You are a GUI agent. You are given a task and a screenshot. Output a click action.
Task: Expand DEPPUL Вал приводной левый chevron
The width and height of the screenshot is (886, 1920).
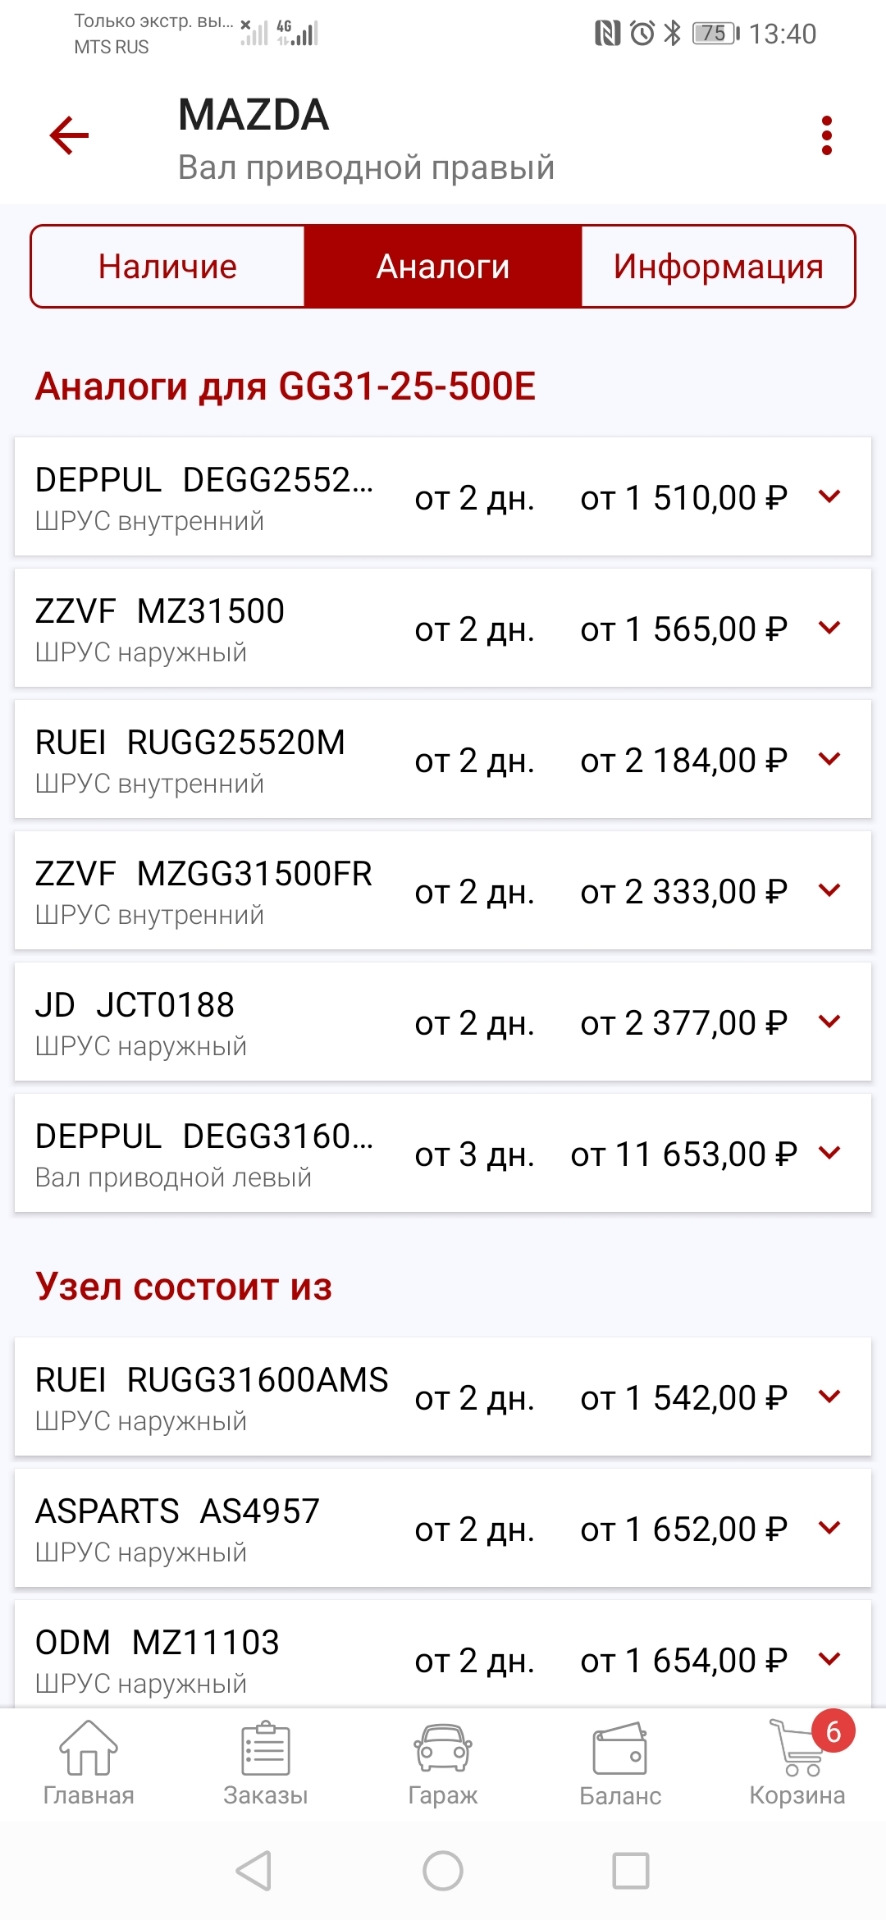[x=829, y=1152]
